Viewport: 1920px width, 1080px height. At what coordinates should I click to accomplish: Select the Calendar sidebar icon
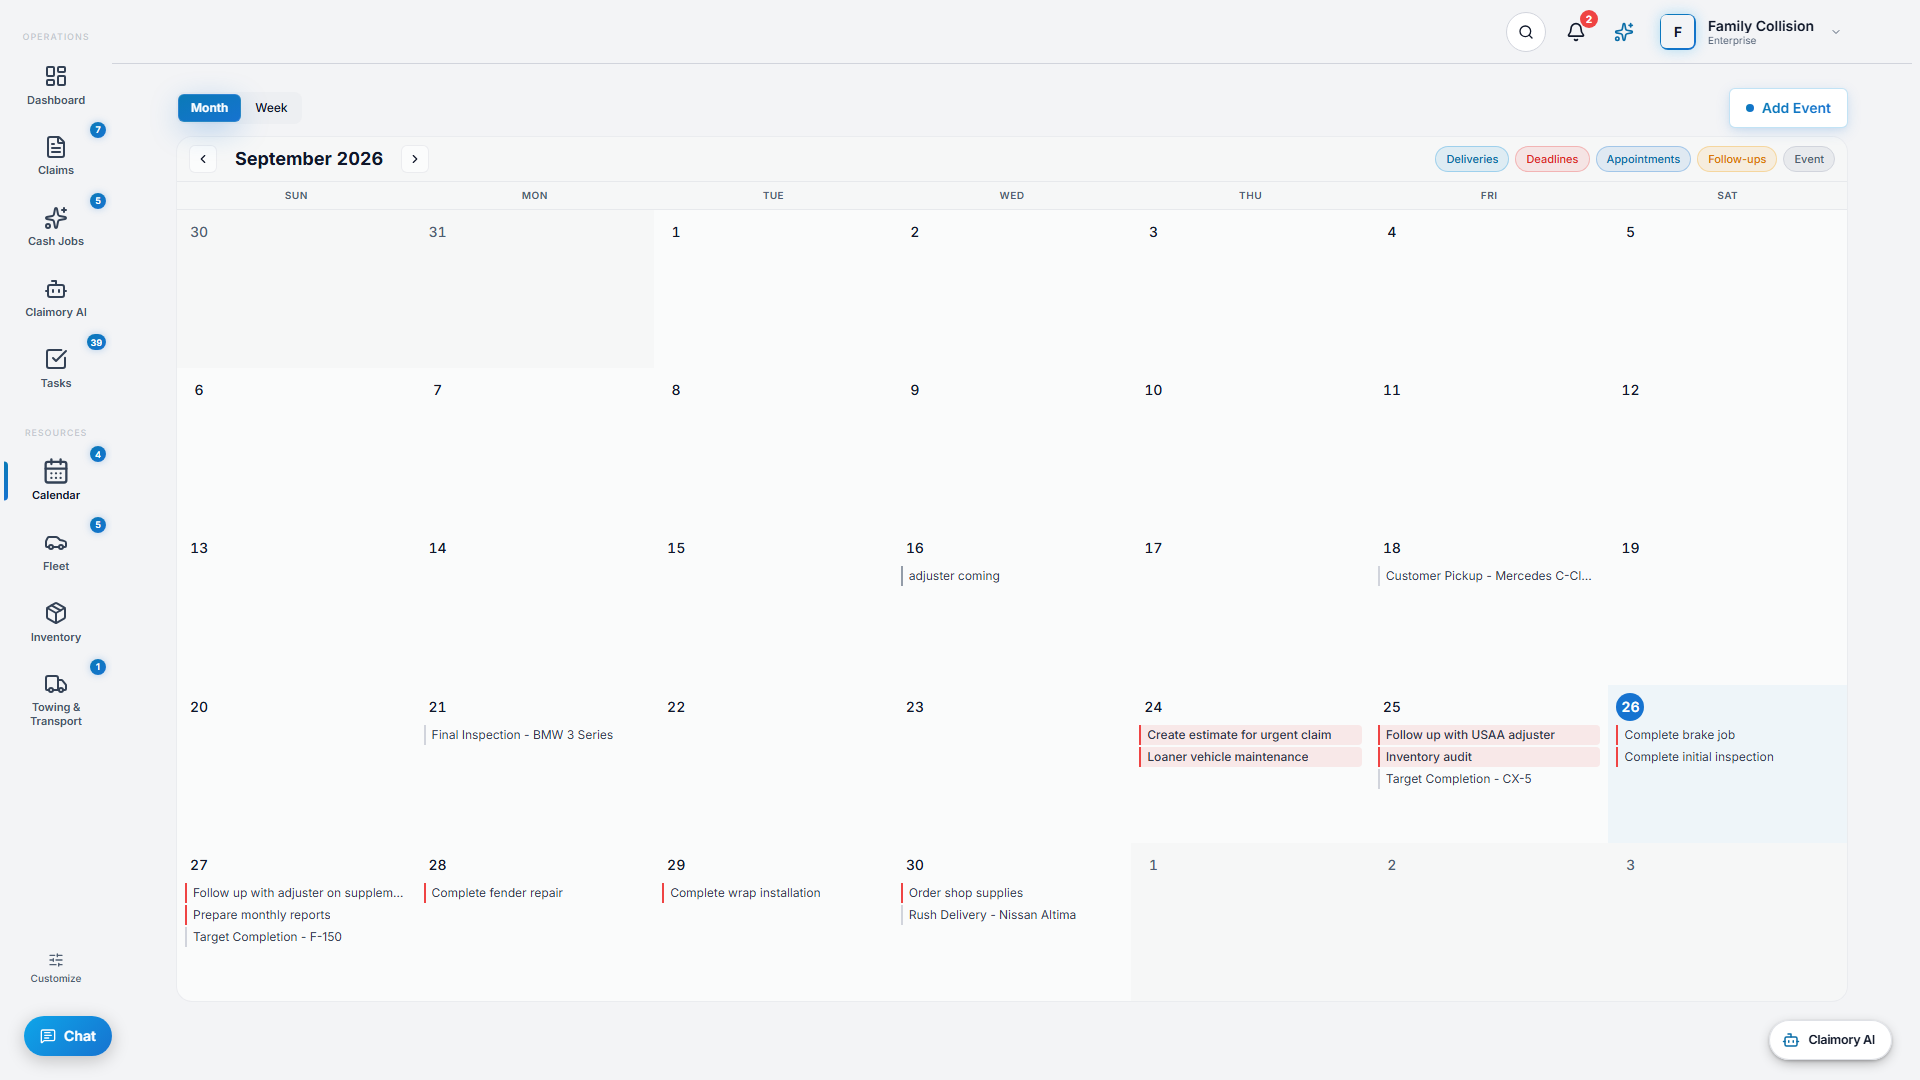[56, 472]
